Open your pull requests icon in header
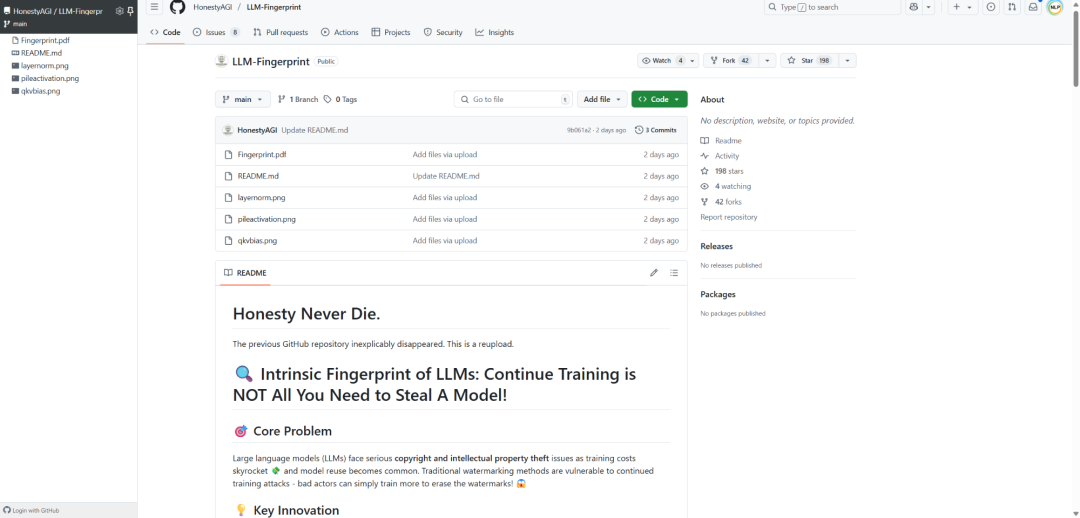Image resolution: width=1080 pixels, height=518 pixels. click(1012, 7)
